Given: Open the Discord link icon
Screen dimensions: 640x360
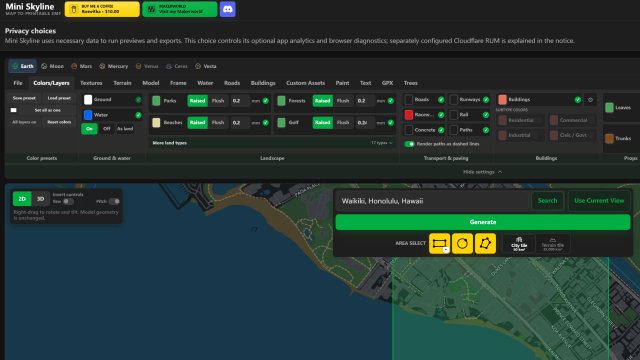Looking at the screenshot, I should pyautogui.click(x=227, y=9).
